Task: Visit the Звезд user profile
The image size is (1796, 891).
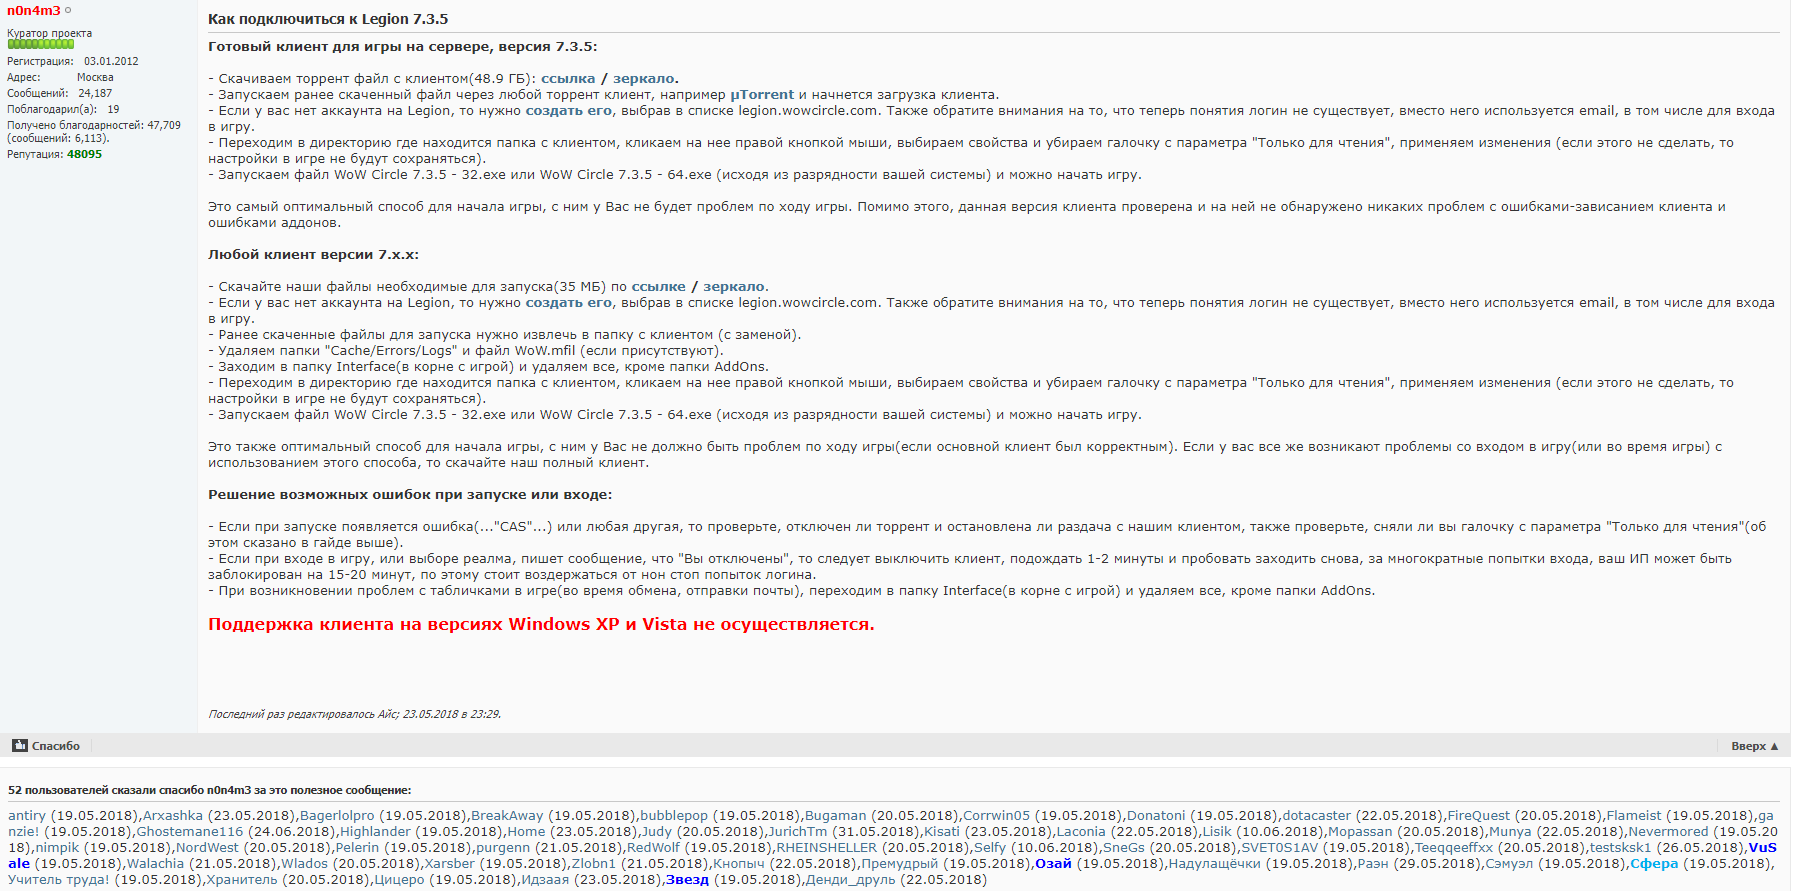Action: tap(687, 880)
